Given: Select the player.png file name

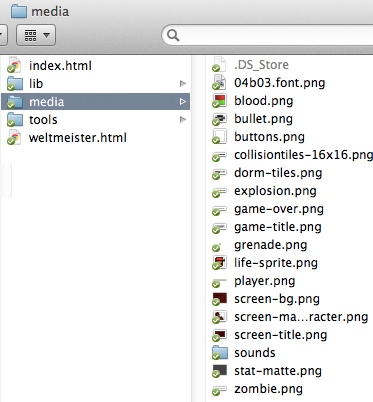Looking at the screenshot, I should pos(265,281).
